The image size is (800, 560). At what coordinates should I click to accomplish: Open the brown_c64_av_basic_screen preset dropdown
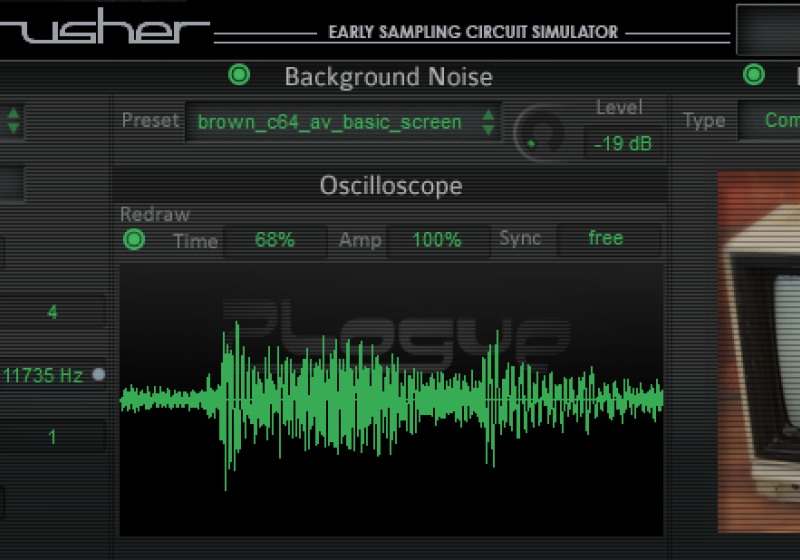click(x=330, y=122)
